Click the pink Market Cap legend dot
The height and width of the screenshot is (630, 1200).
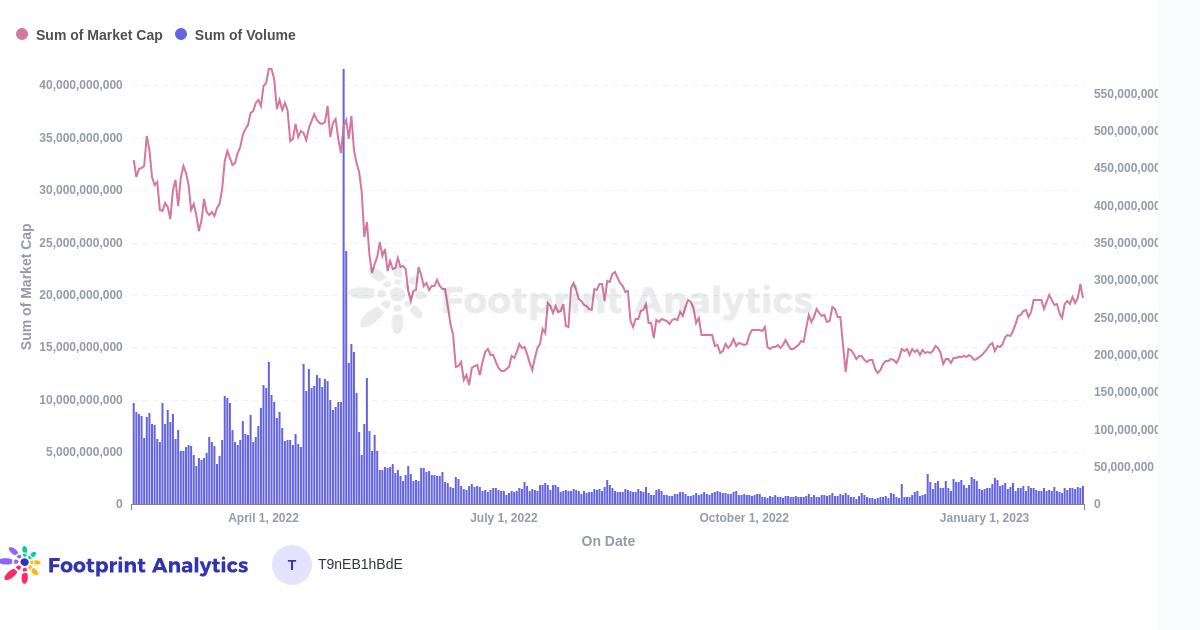click(x=22, y=35)
